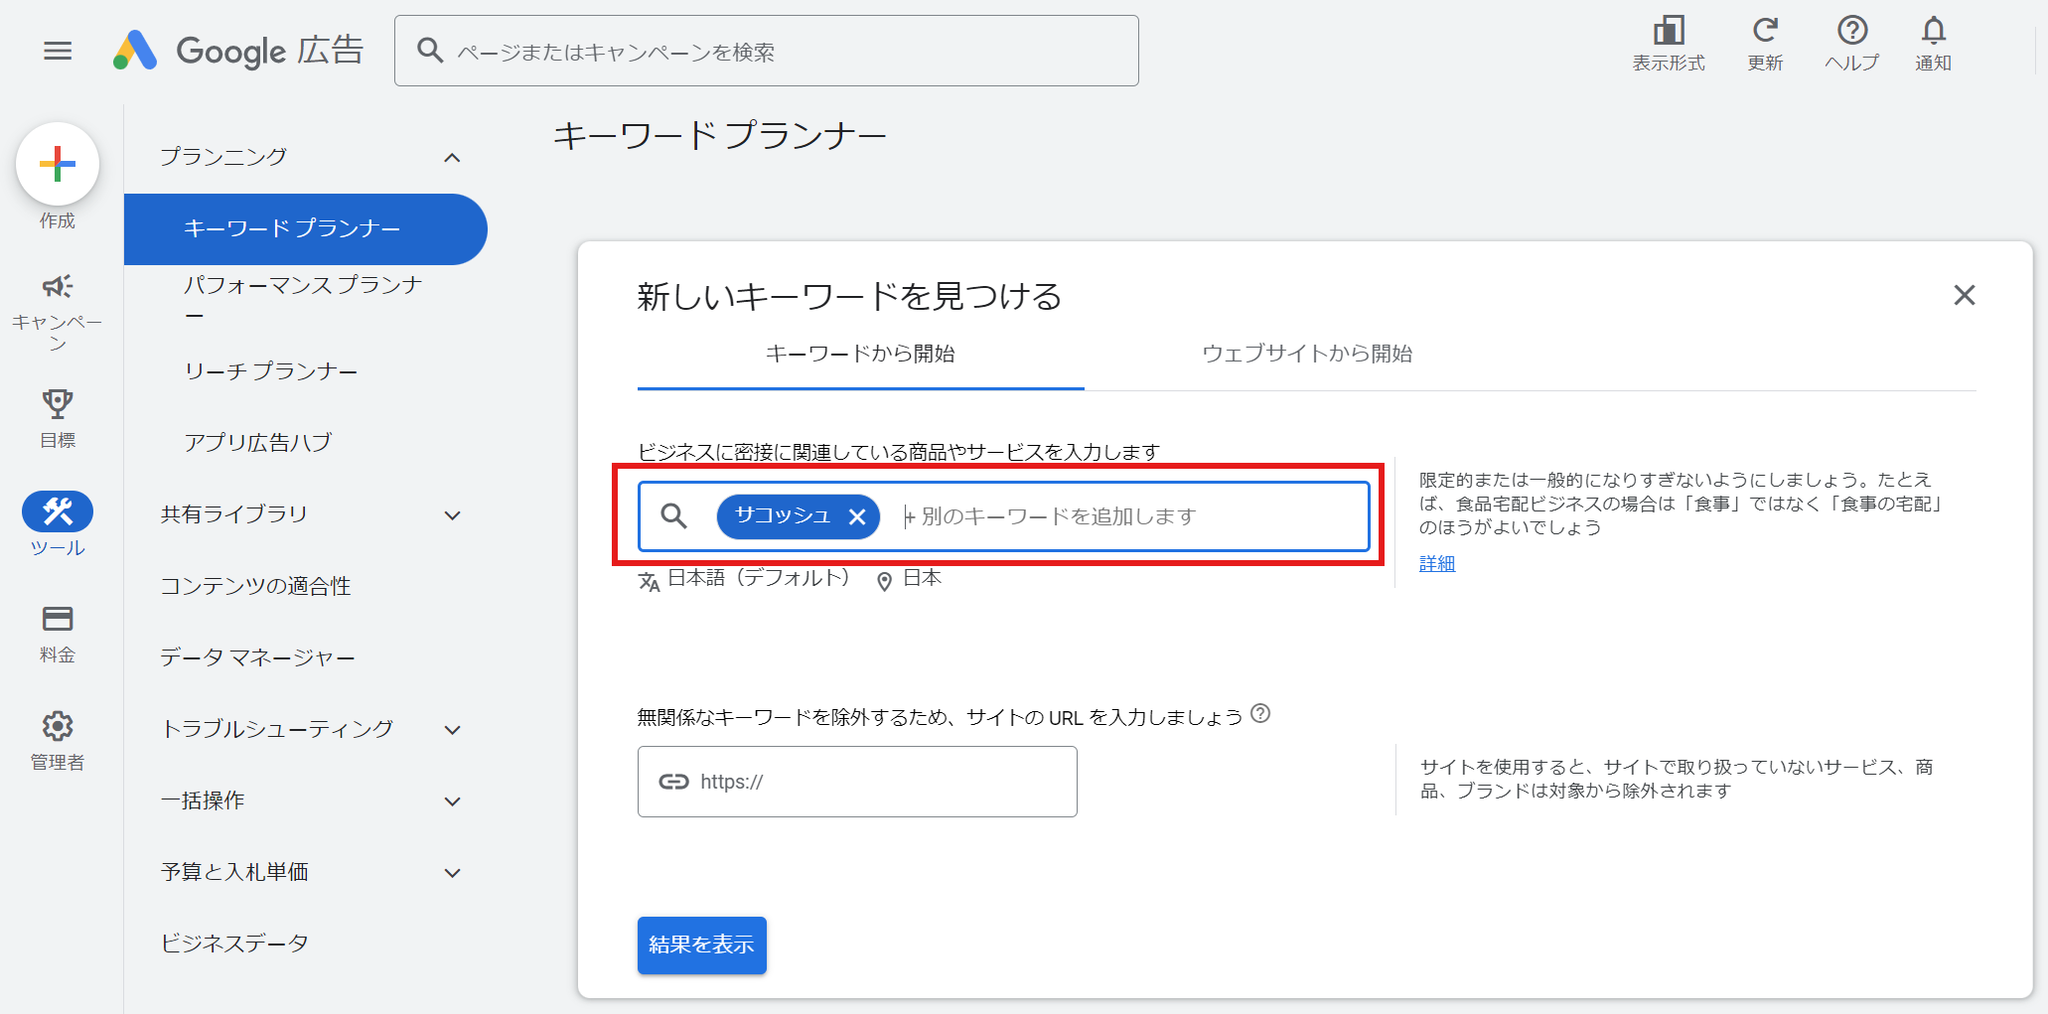Close the 新しいキーワードを見つける panel
2048x1014 pixels.
1964,295
